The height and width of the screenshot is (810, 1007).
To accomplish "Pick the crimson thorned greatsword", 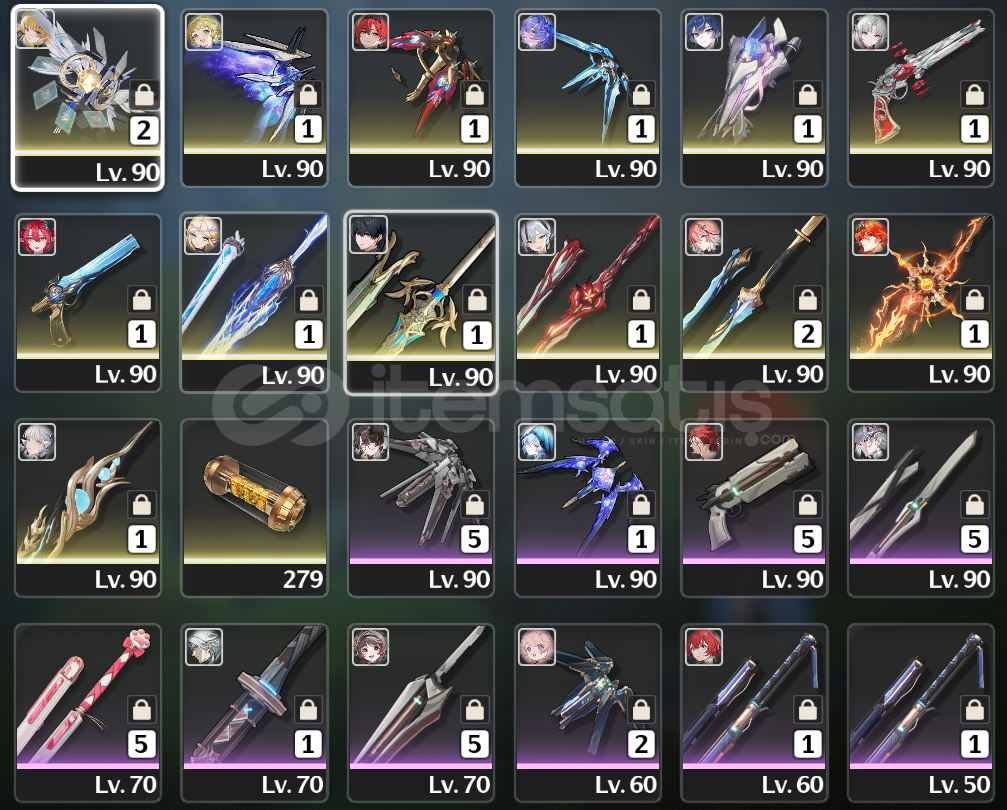I will pyautogui.click(x=588, y=303).
